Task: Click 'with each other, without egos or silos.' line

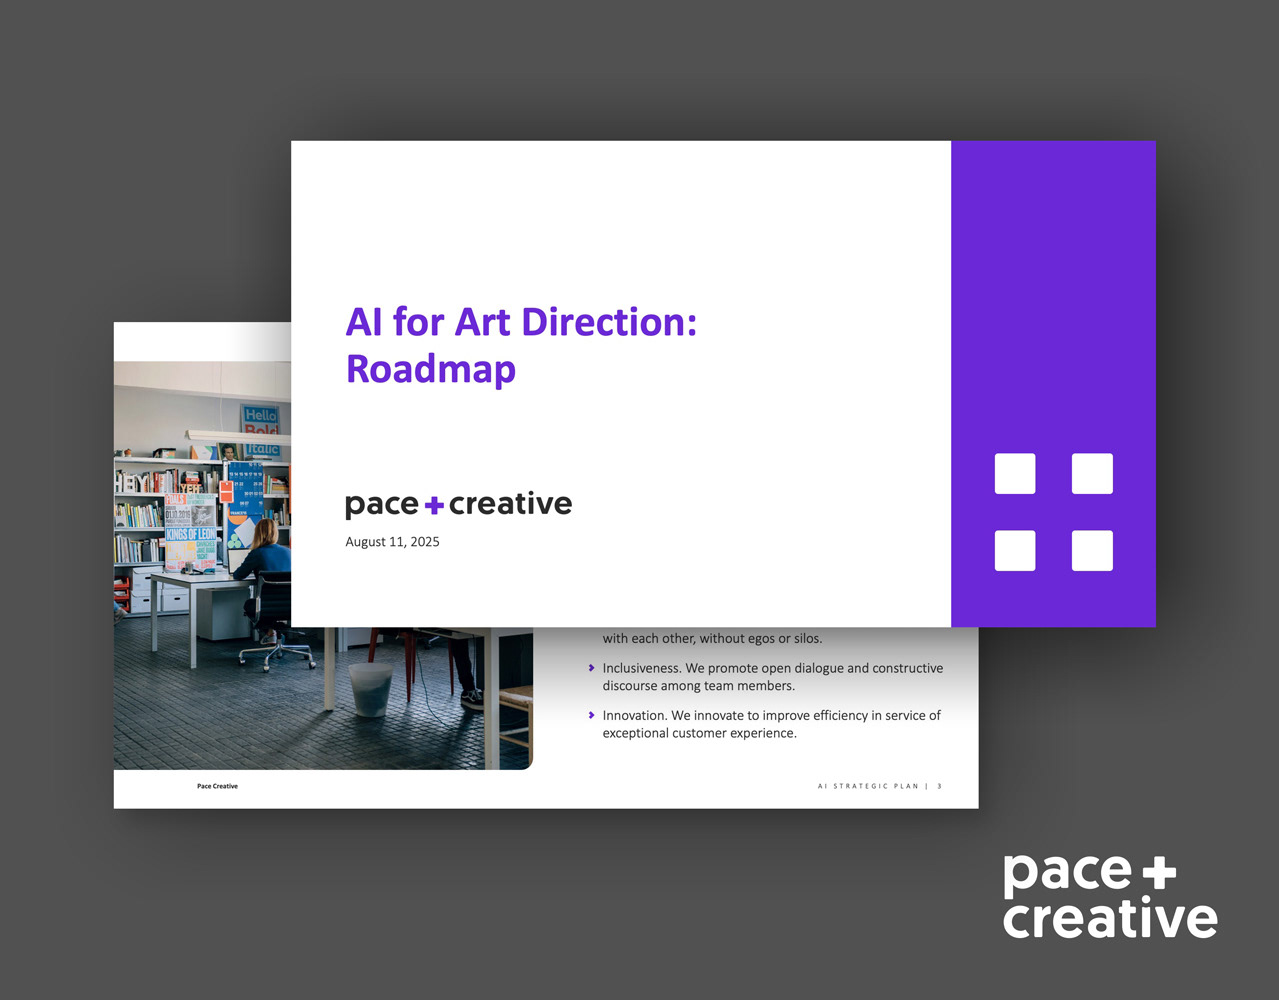Action: click(712, 638)
